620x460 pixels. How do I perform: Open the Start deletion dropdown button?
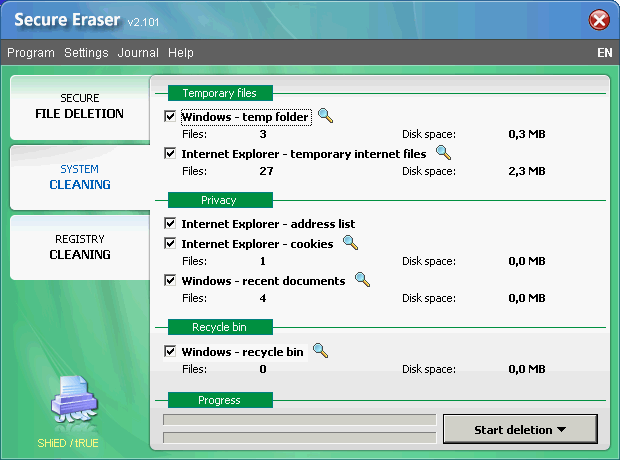click(x=520, y=429)
